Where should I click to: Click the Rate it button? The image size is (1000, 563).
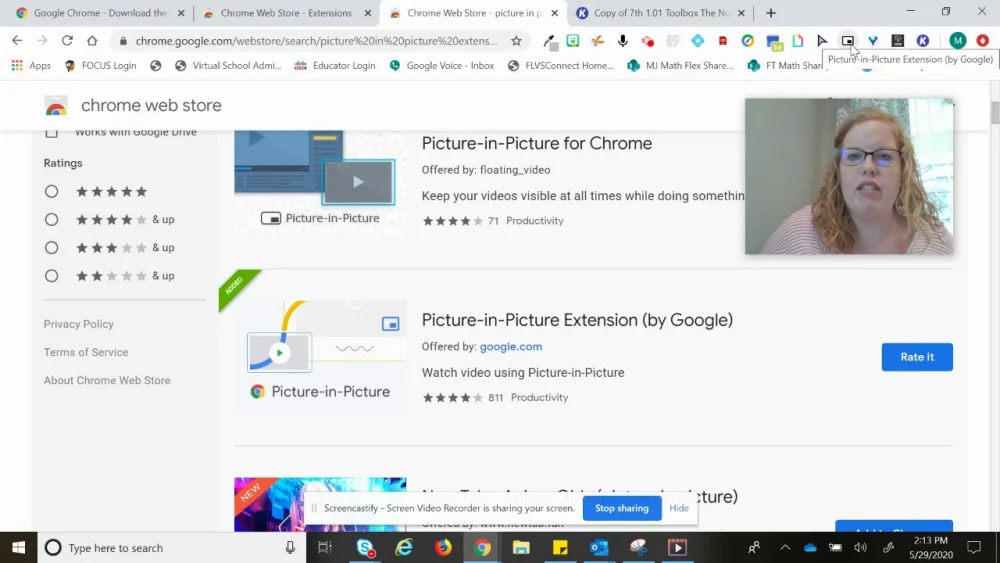pos(917,357)
